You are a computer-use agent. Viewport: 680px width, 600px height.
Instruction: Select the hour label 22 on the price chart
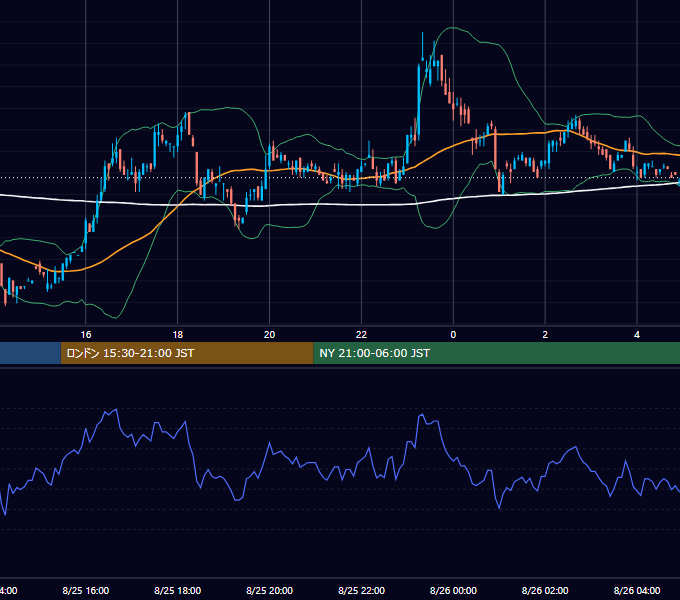pos(361,335)
